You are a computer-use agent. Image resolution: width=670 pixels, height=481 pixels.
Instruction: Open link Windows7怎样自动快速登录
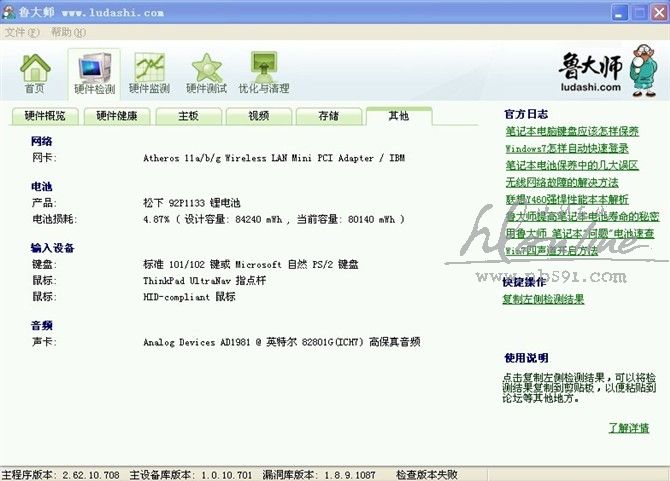(x=567, y=148)
